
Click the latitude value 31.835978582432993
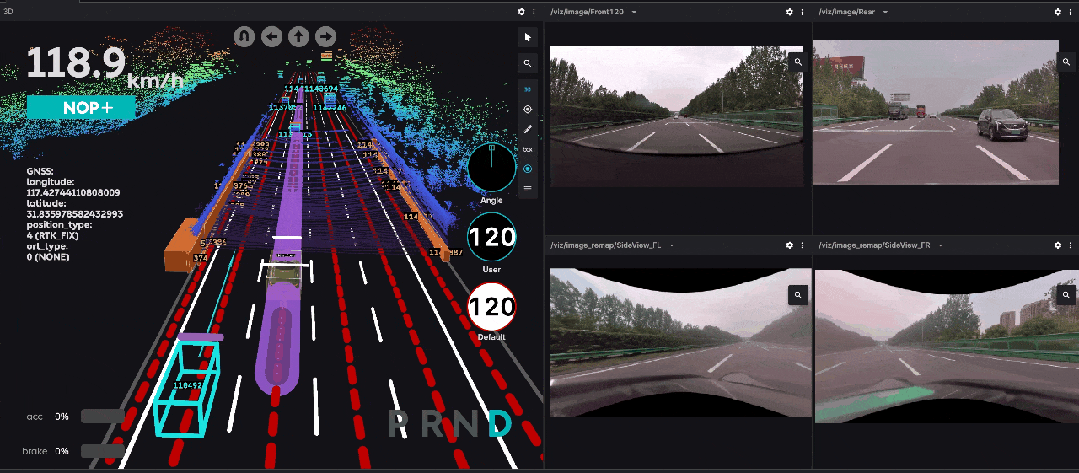(74, 214)
